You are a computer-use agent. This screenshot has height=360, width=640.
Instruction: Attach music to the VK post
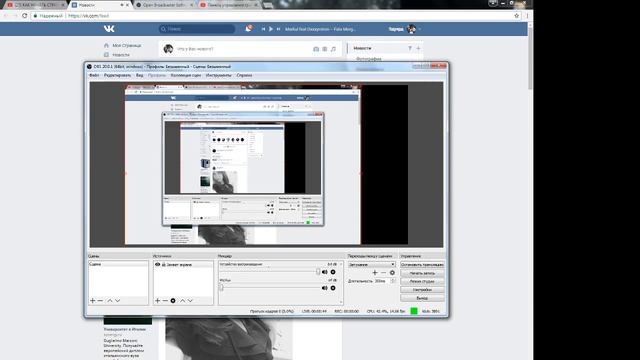(x=333, y=49)
